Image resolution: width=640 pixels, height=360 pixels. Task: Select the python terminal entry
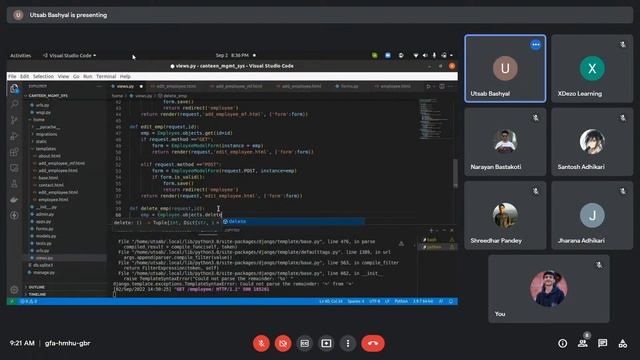tap(438, 247)
